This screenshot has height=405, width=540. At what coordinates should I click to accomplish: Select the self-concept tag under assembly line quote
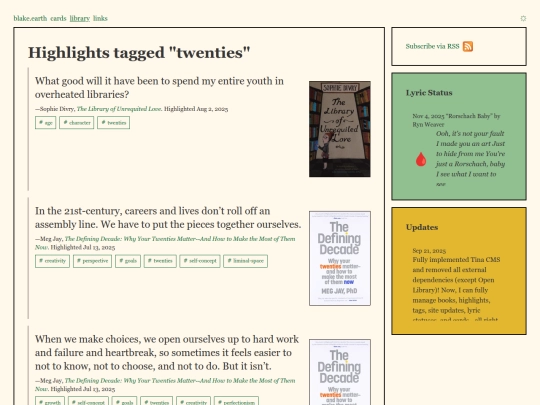pyautogui.click(x=200, y=261)
